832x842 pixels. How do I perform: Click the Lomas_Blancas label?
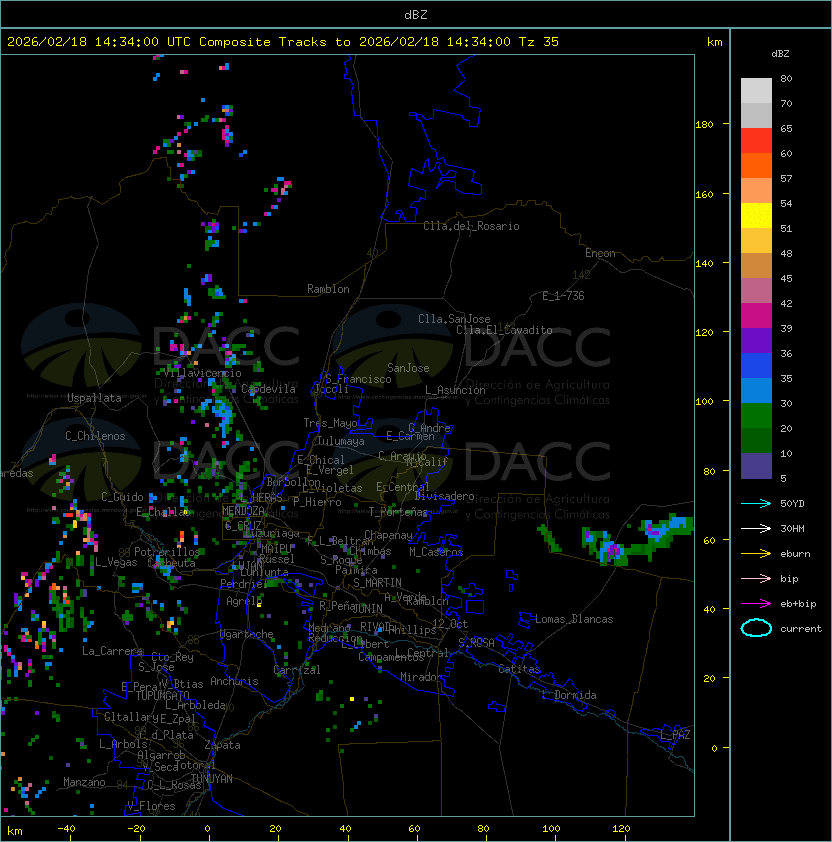574,619
